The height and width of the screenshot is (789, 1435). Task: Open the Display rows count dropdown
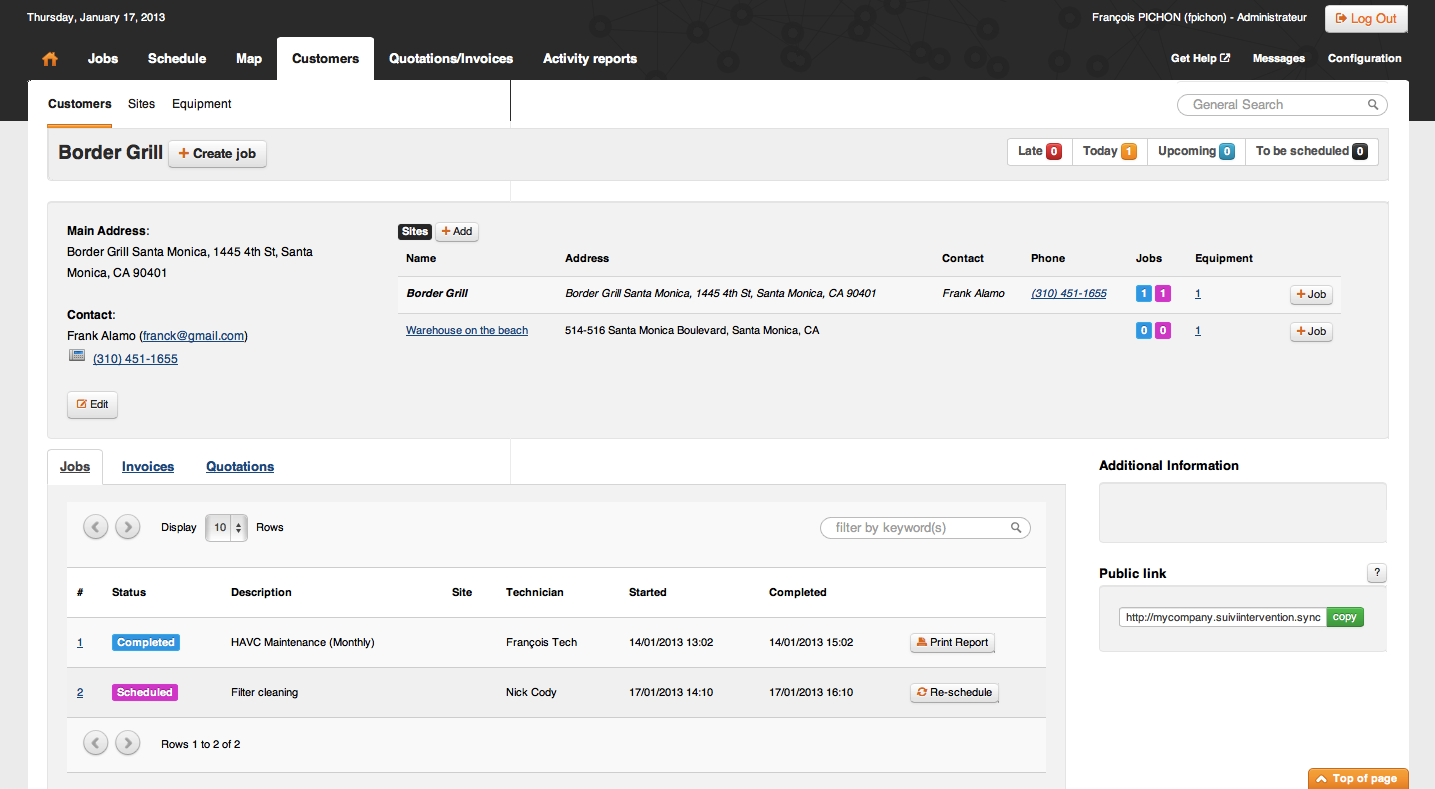pyautogui.click(x=226, y=528)
